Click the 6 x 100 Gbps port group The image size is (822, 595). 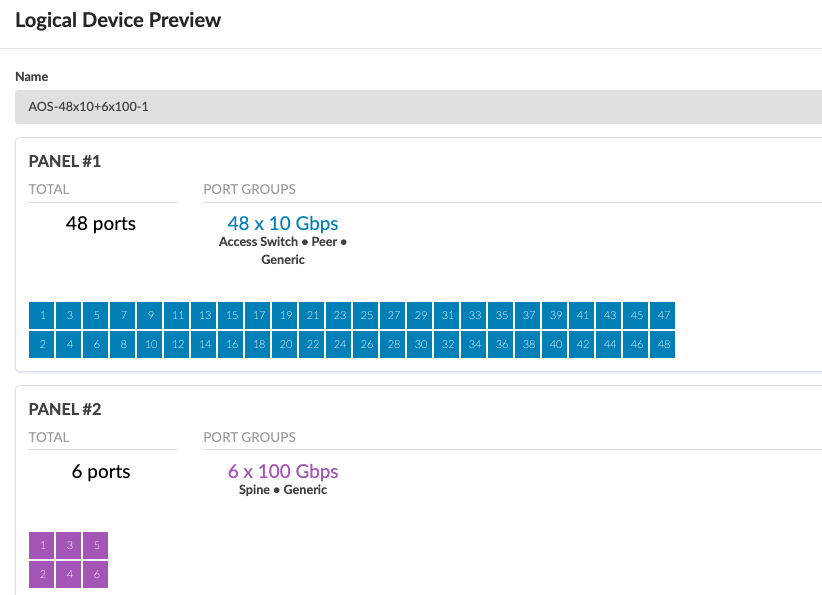[x=283, y=471]
